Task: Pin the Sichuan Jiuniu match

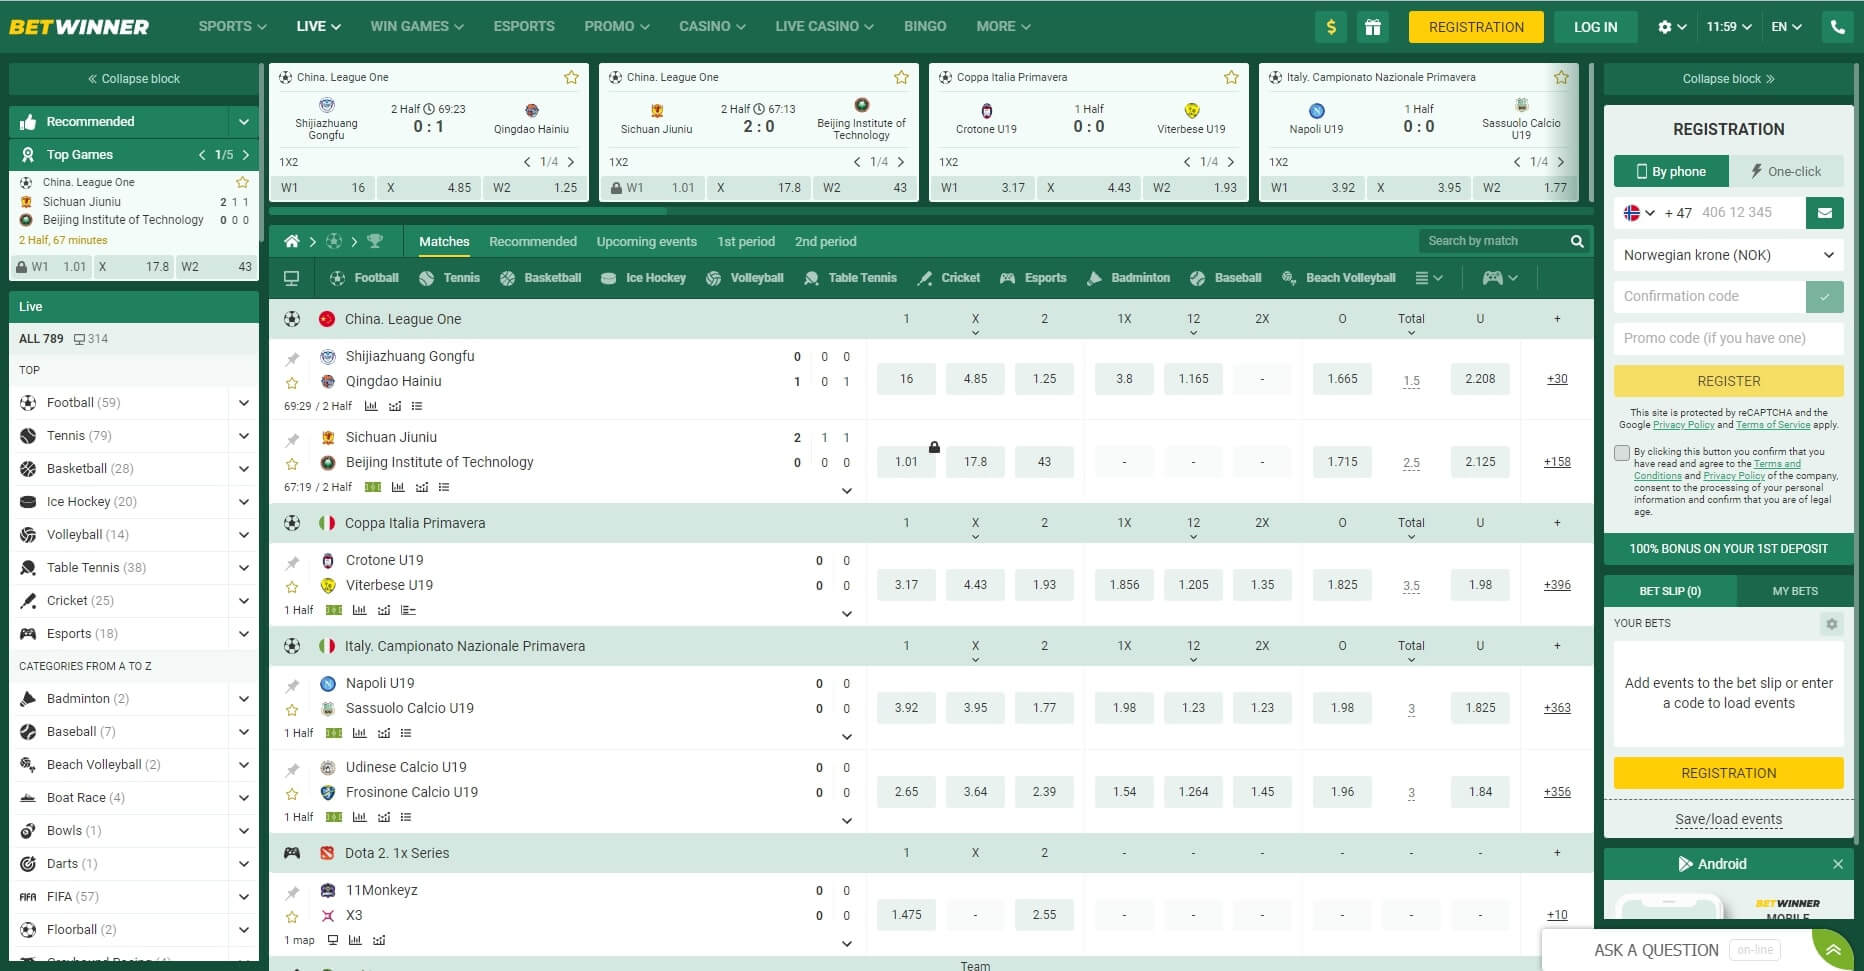Action: click(293, 437)
